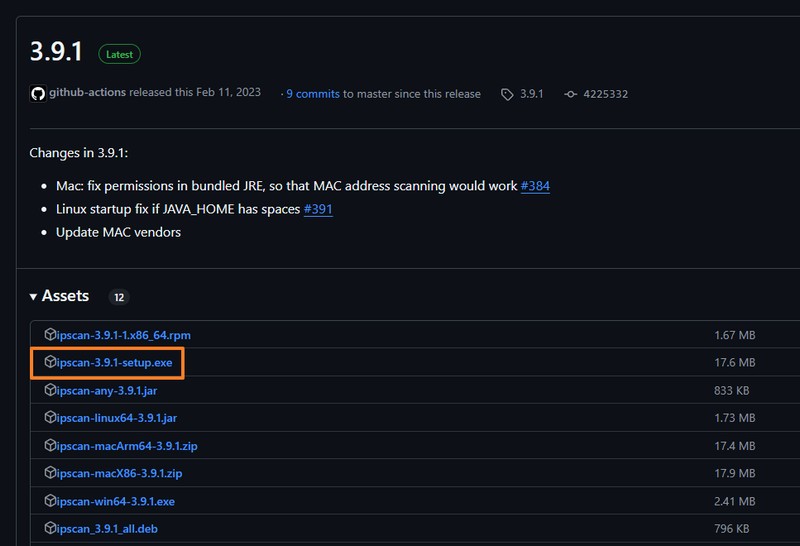This screenshot has height=546, width=800.
Task: Click the 833 KB size value
Action: coord(732,390)
